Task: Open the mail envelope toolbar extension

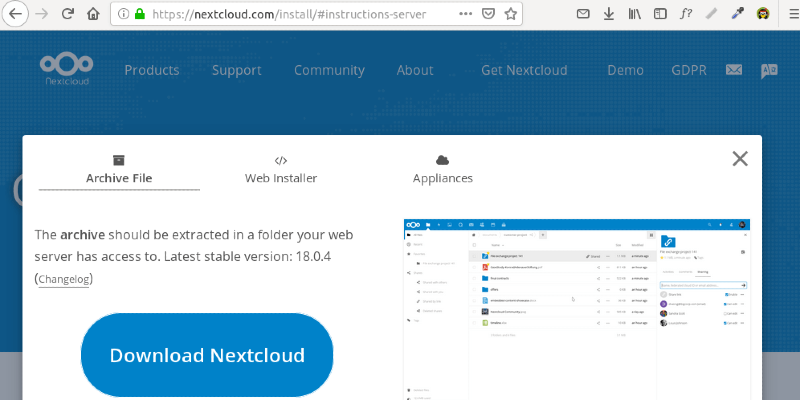Action: 583,14
